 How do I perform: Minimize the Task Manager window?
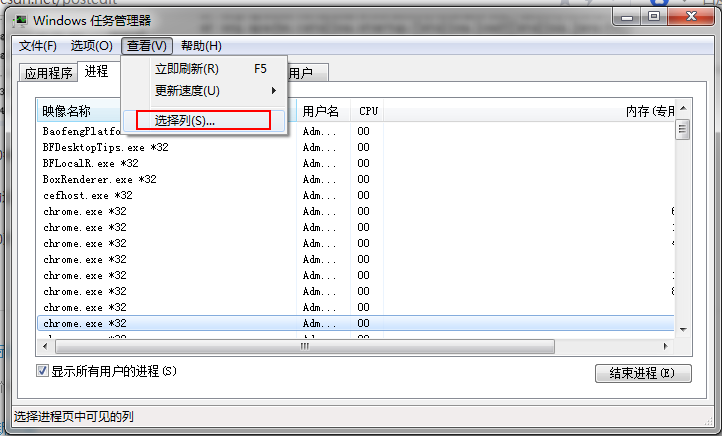coord(626,17)
